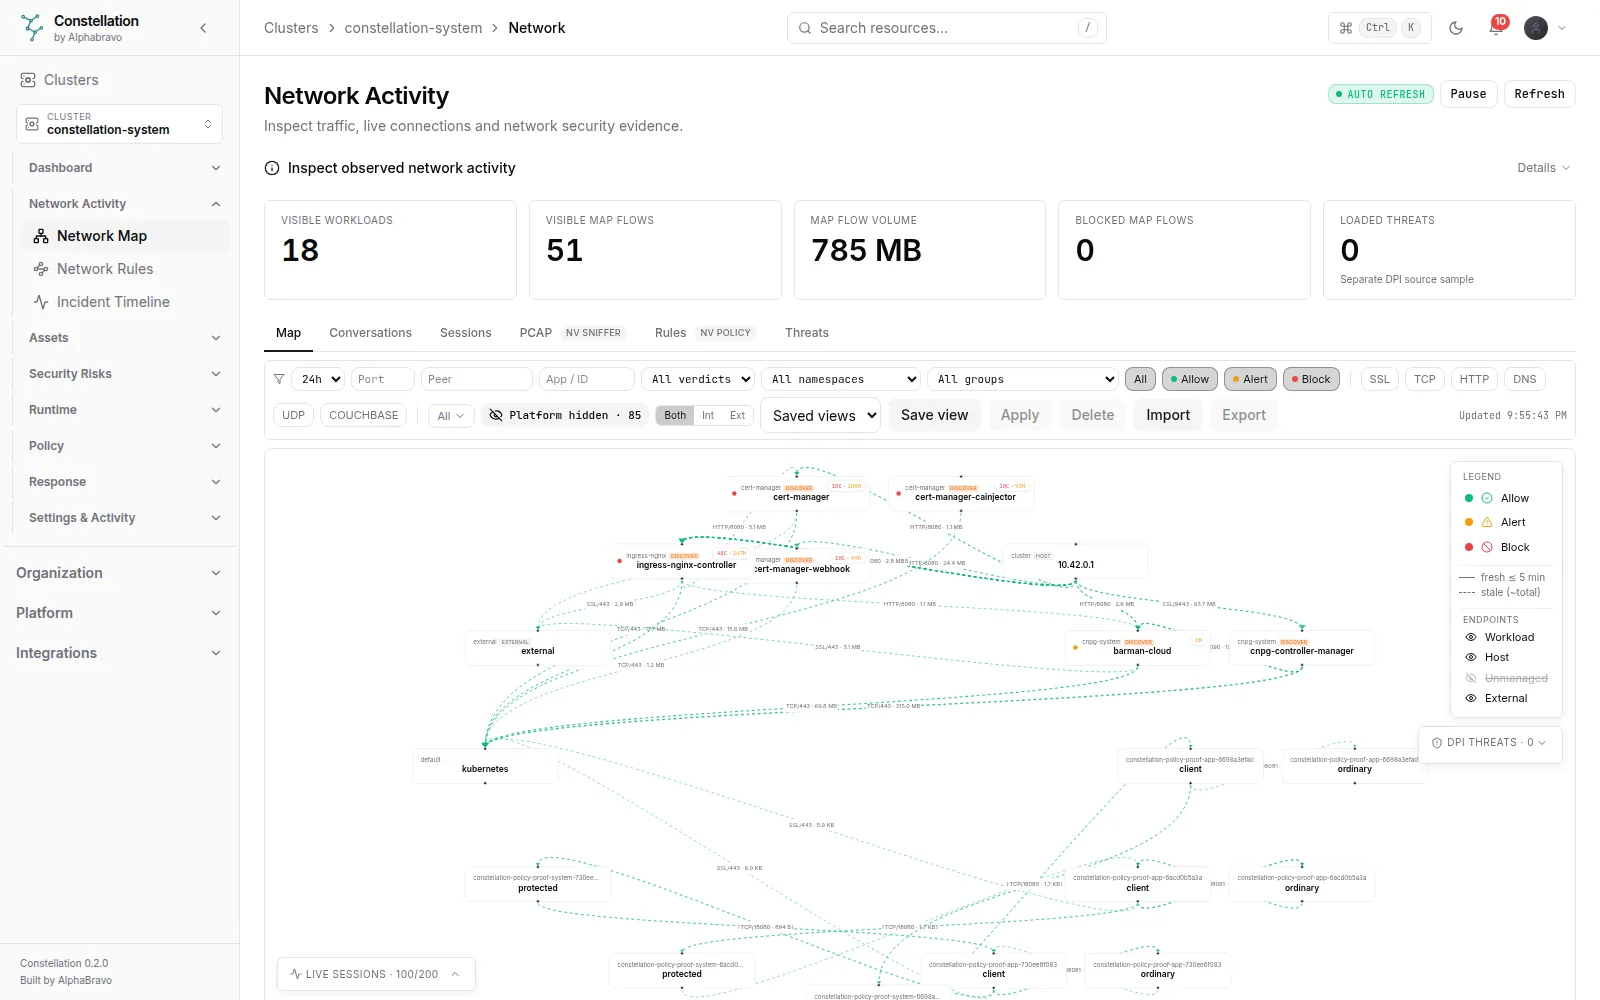Open the All verdicts dropdown

698,379
